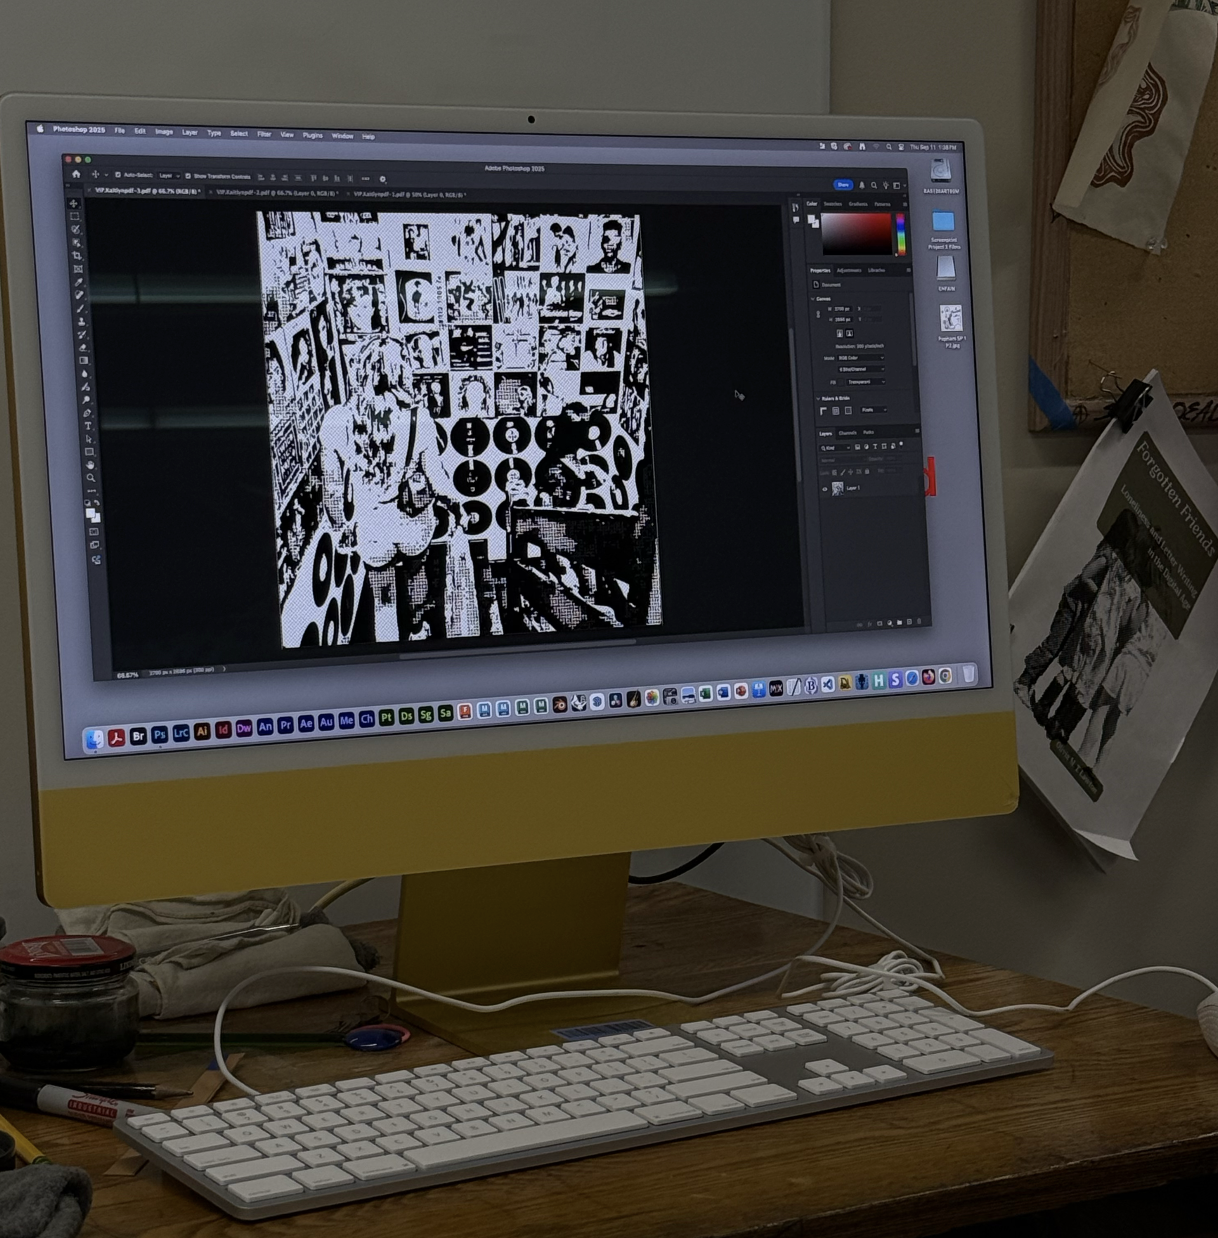Toggle the layer filter on/off switch
Viewport: 1218px width, 1238px height.
(901, 444)
